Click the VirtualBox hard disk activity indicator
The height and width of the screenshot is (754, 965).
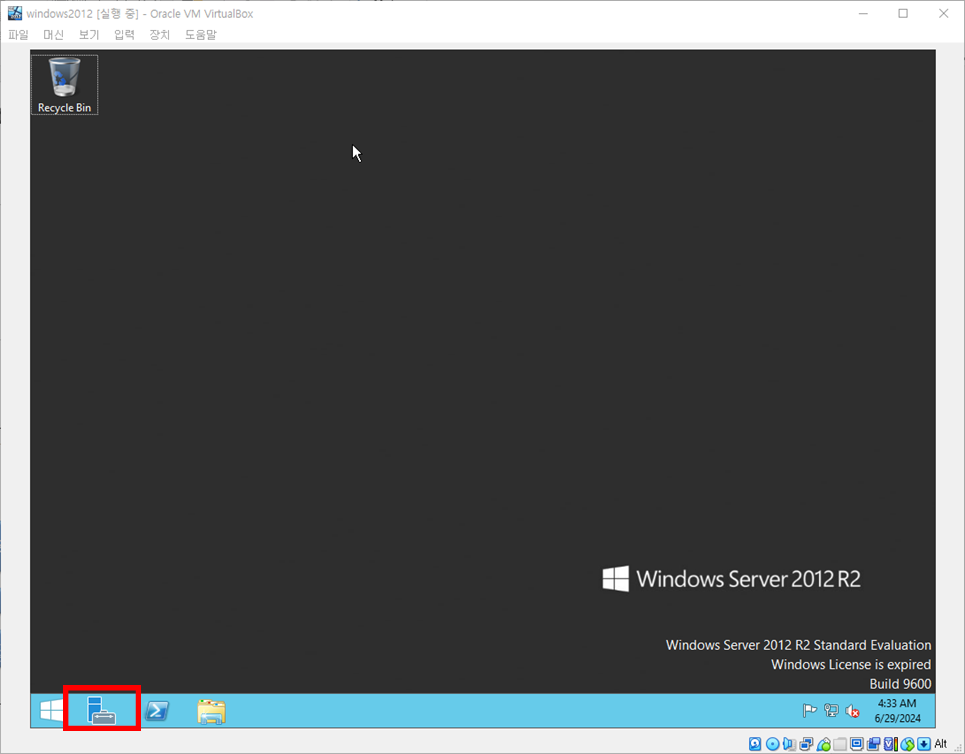755,744
